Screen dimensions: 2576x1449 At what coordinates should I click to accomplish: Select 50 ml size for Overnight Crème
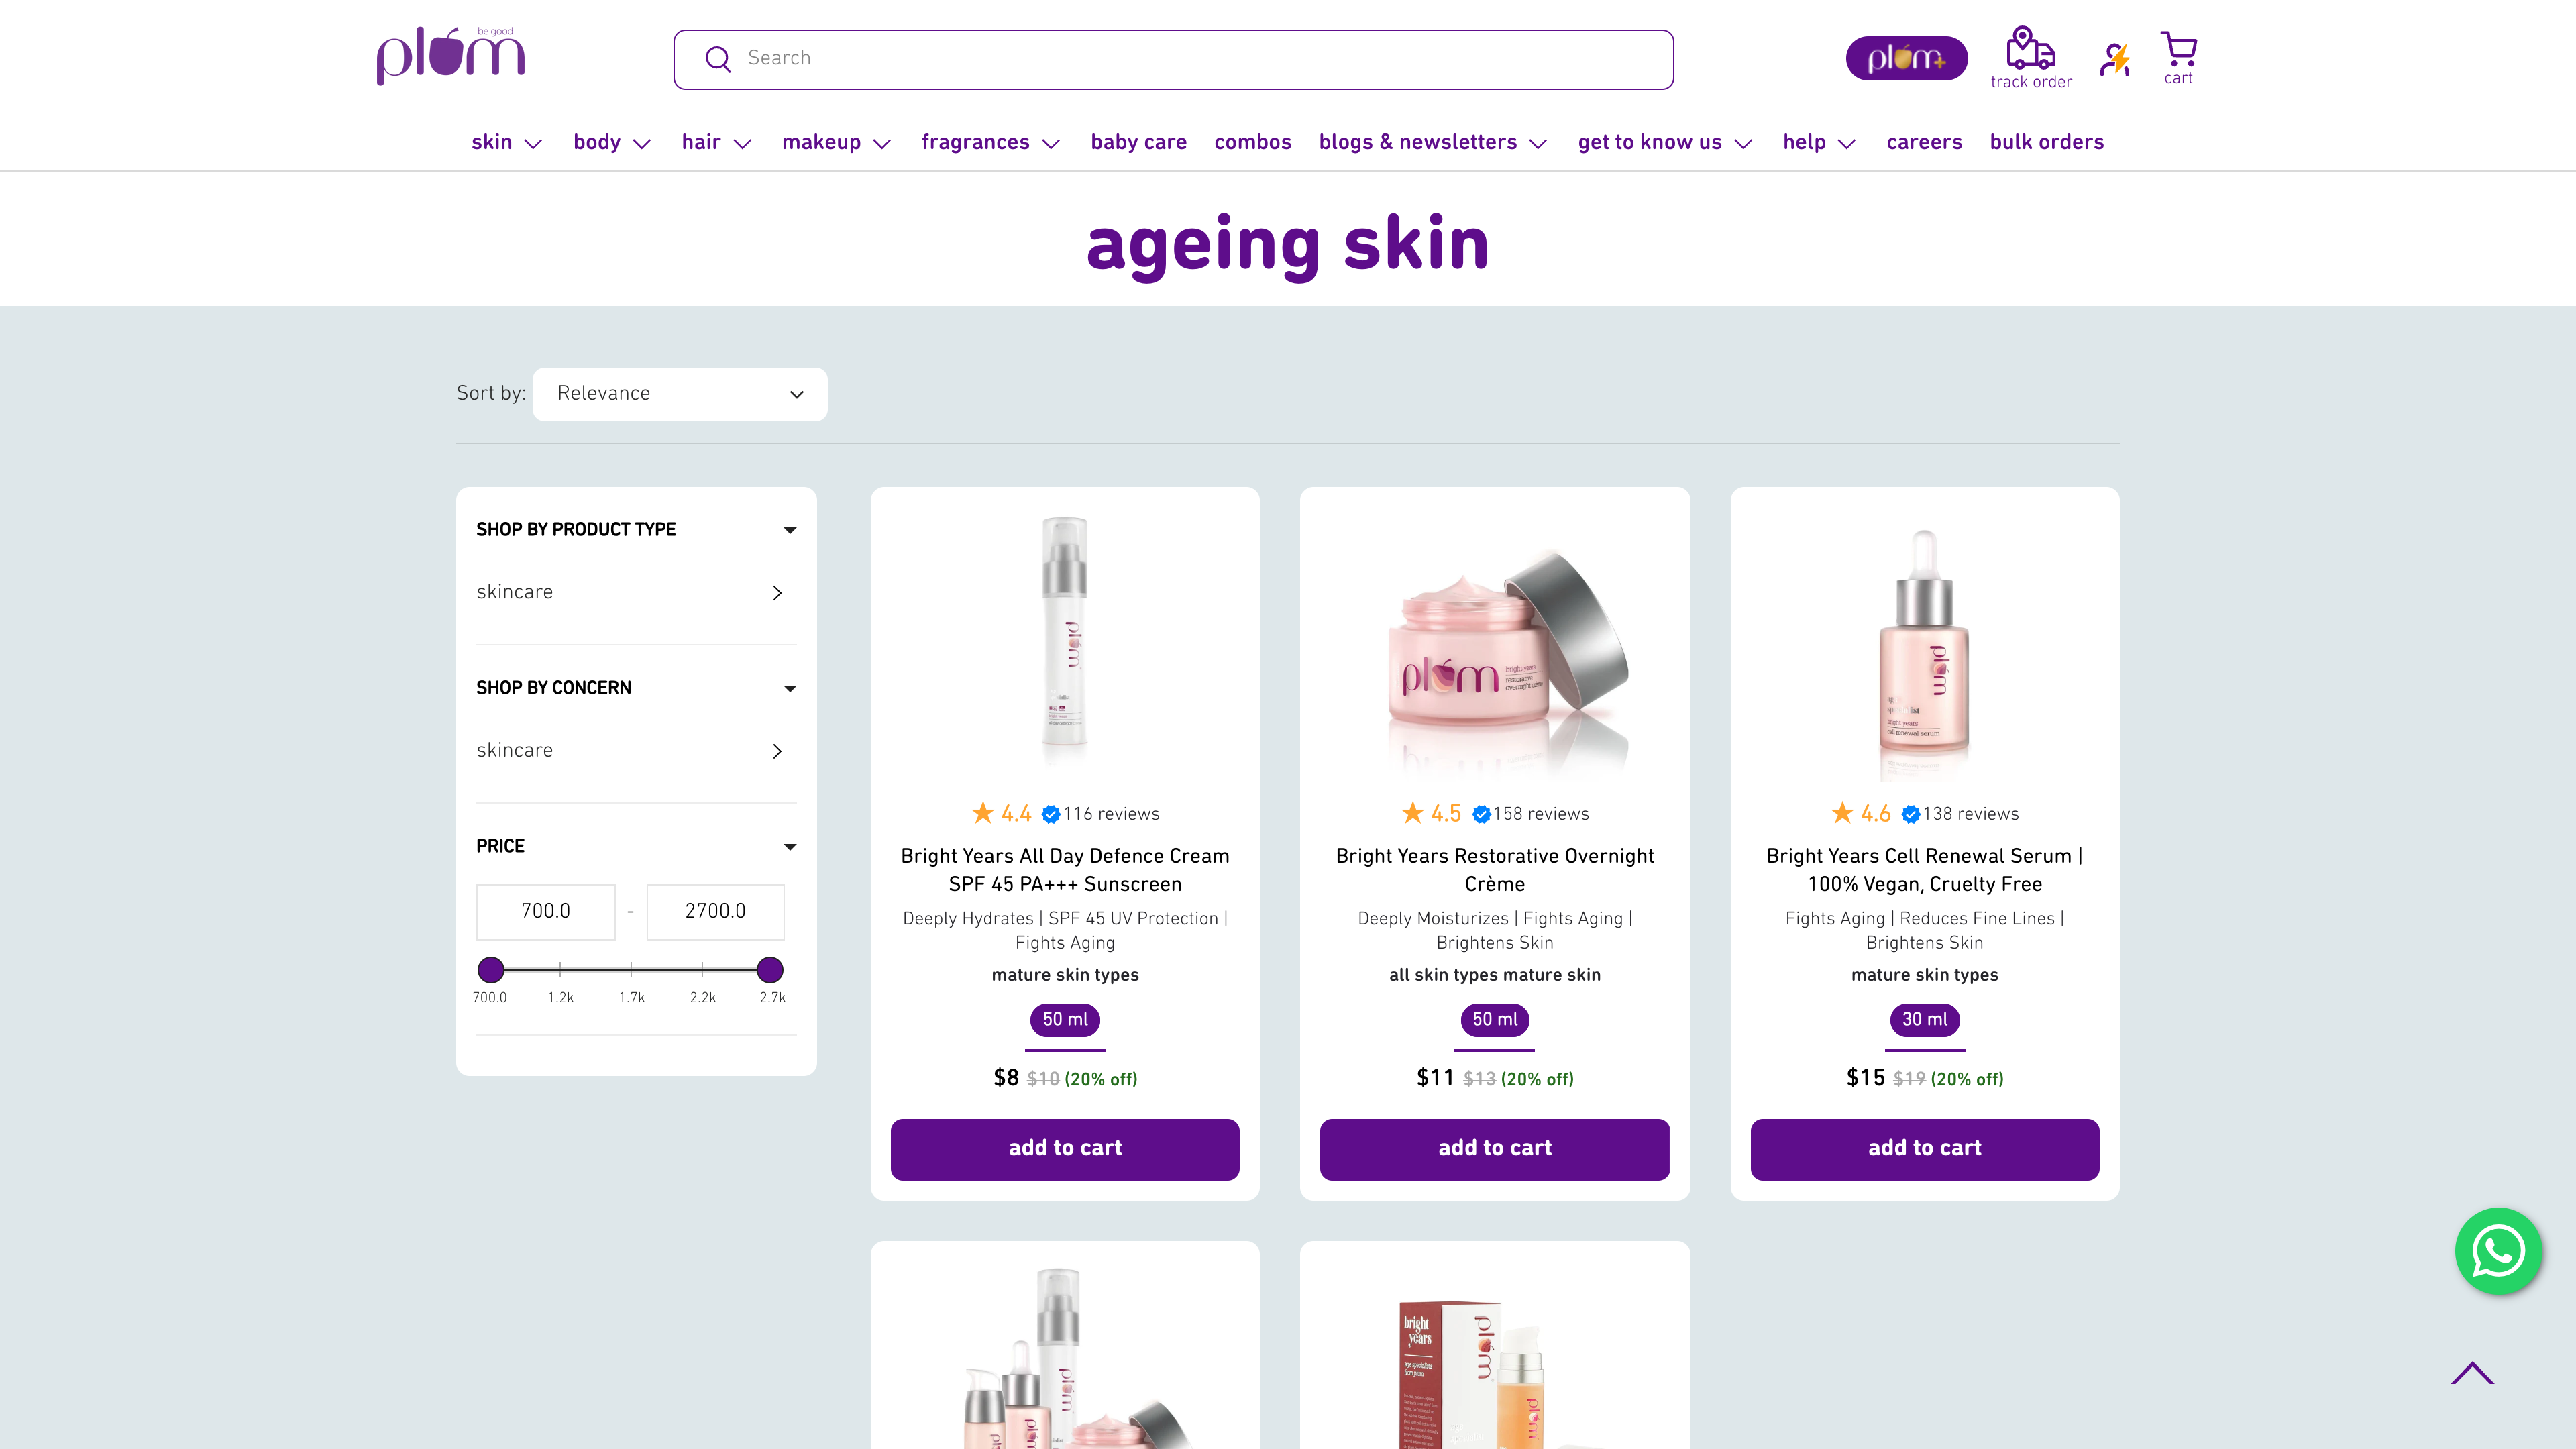[1494, 1019]
